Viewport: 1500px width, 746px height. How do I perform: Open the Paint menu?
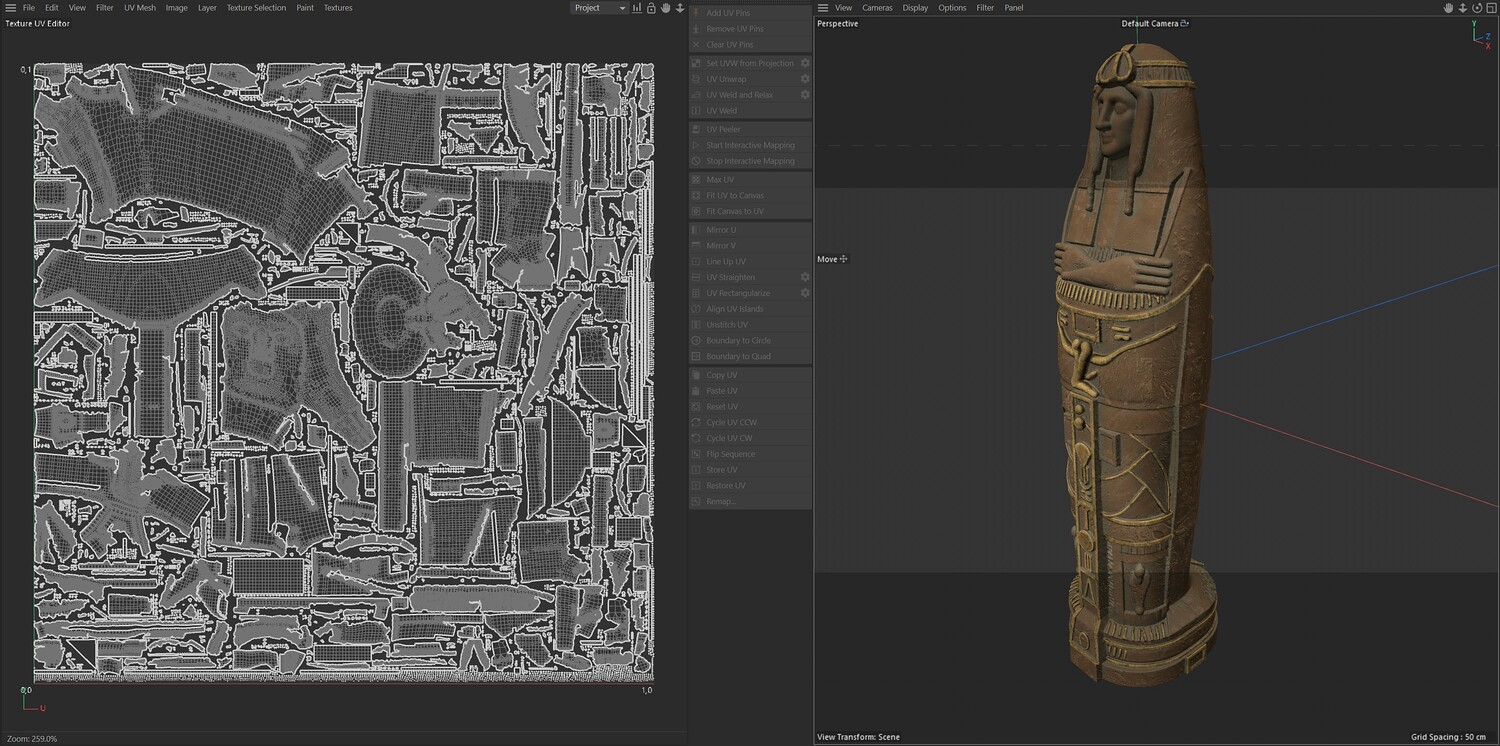[305, 8]
